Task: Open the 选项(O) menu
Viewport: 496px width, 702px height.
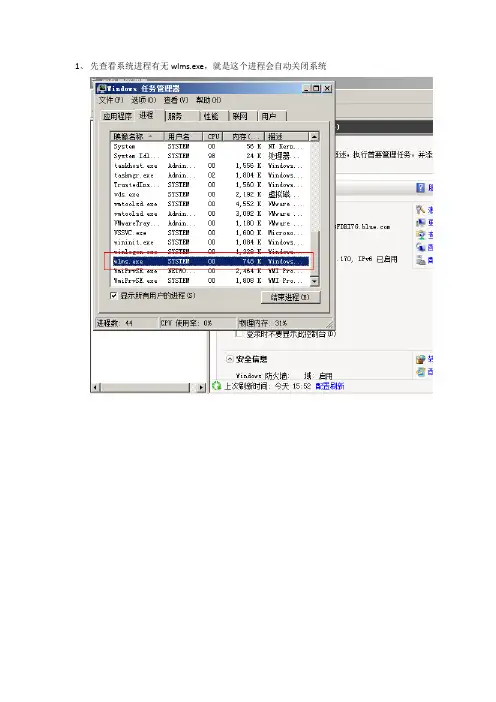Action: click(x=143, y=100)
